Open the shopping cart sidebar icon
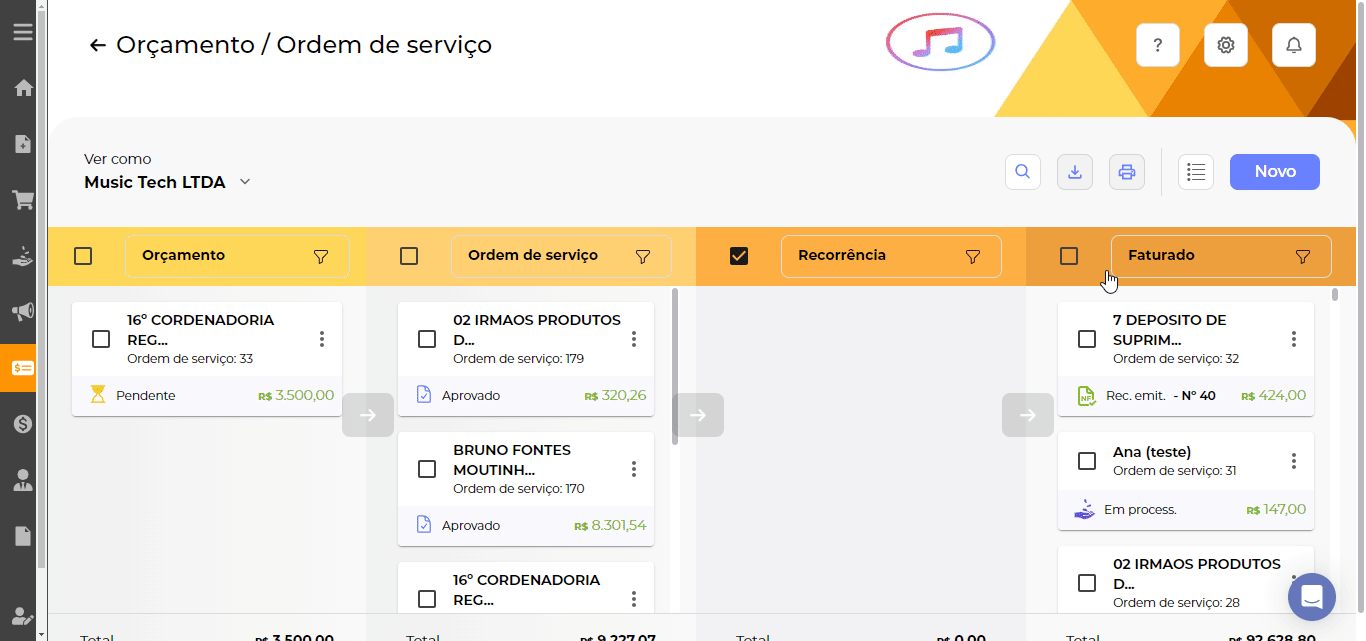The width and height of the screenshot is (1366, 641). tap(22, 200)
